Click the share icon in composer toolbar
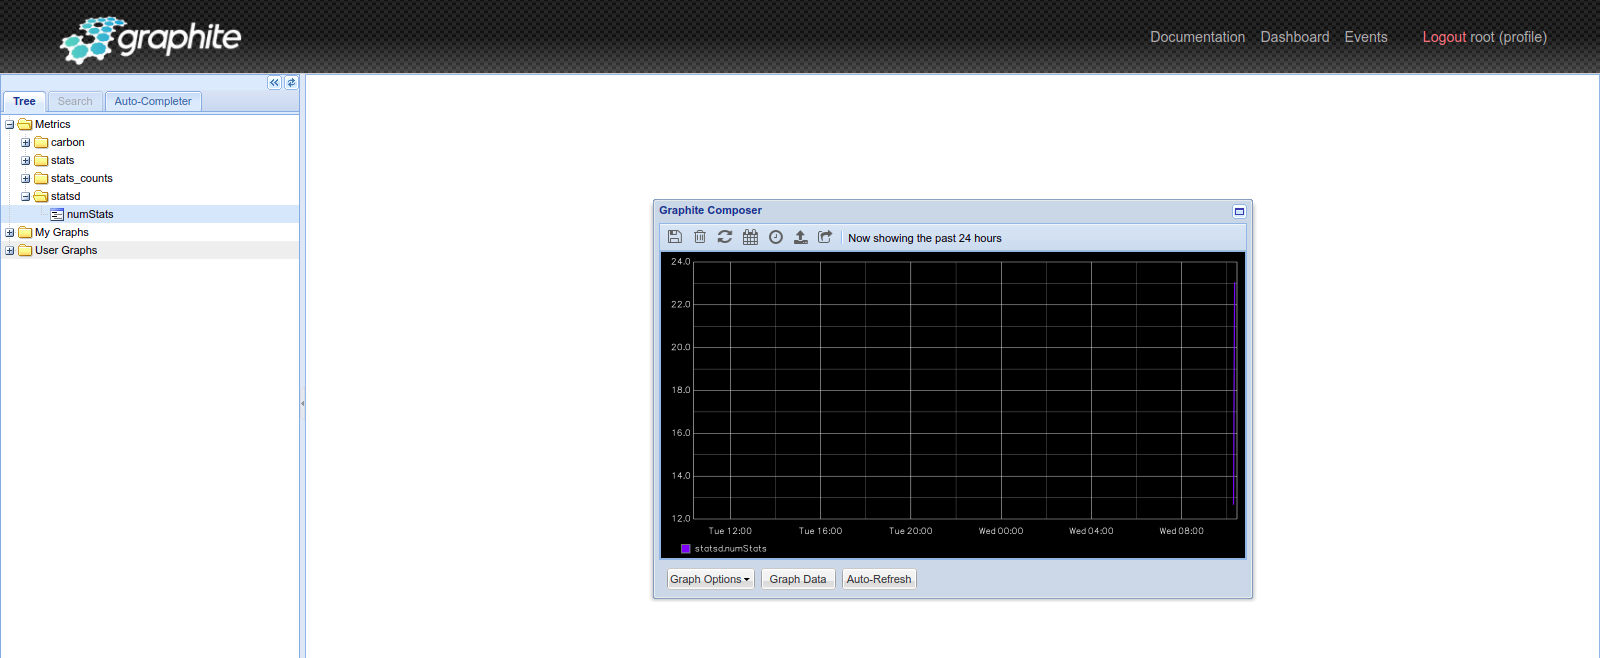 (x=825, y=237)
